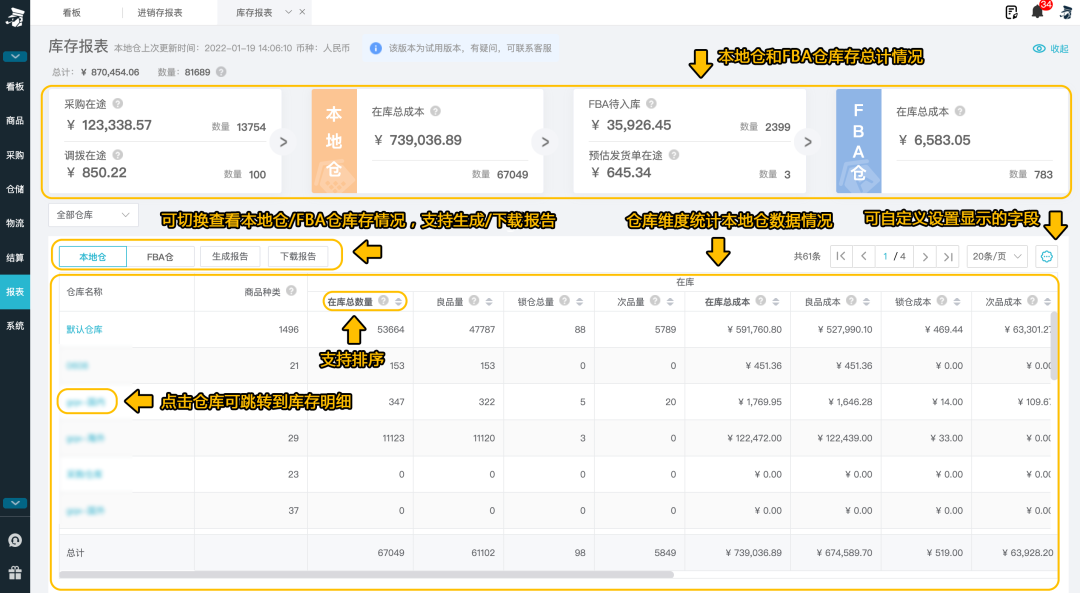
Task: Click arrow after FBA待入库 card
Action: coord(807,142)
